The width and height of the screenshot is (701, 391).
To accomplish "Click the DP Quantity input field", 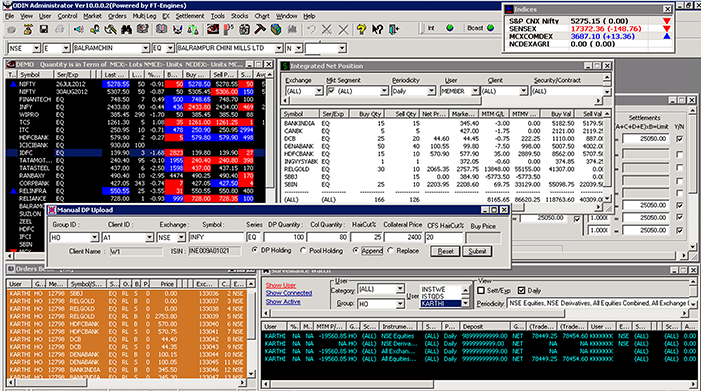I will [x=285, y=237].
